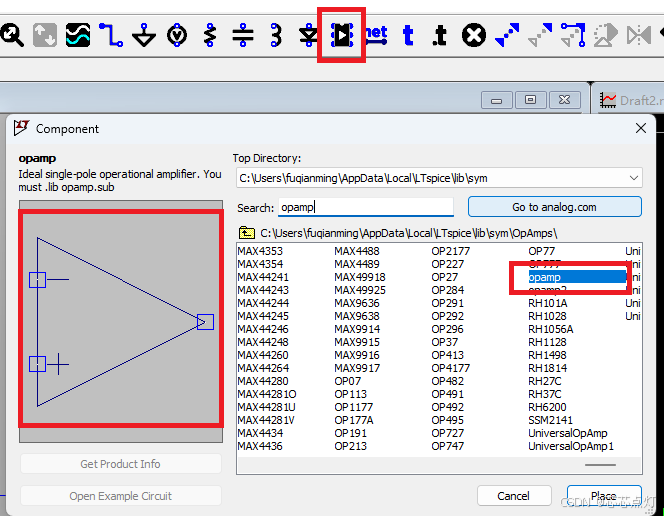Image resolution: width=664 pixels, height=516 pixels.
Task: Select the blue drag tool icon
Action: (x=573, y=35)
